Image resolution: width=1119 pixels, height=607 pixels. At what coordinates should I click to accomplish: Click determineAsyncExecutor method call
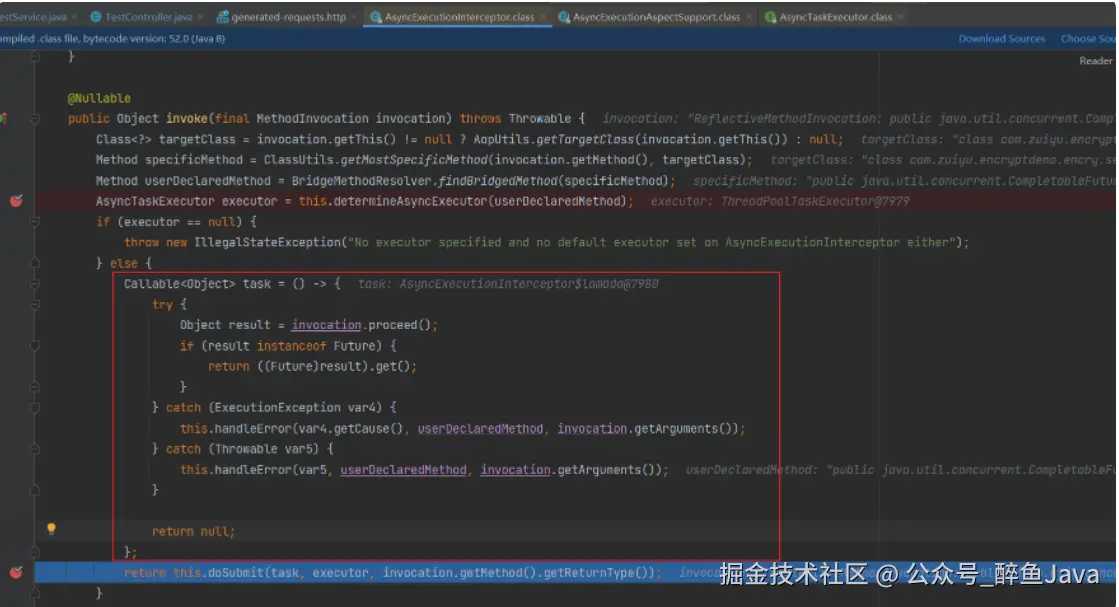[409, 201]
